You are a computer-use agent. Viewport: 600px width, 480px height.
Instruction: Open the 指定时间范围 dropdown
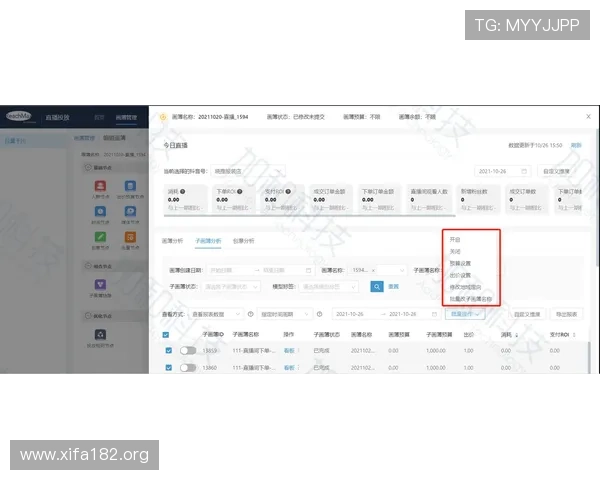click(x=284, y=314)
